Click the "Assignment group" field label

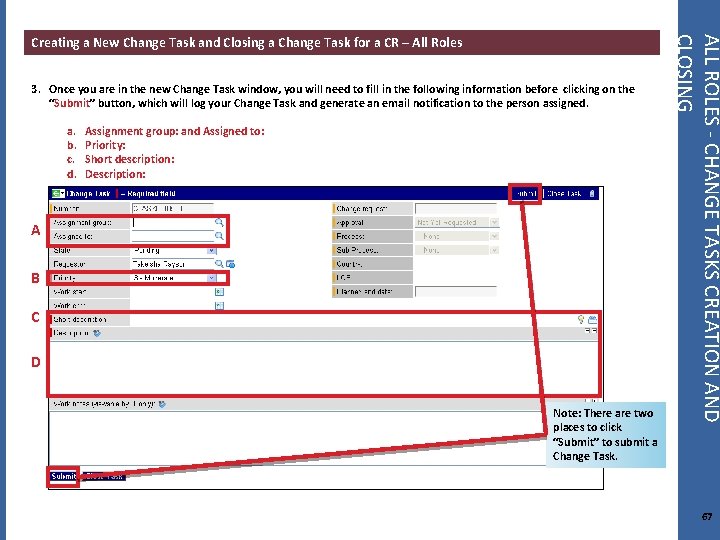pos(82,222)
